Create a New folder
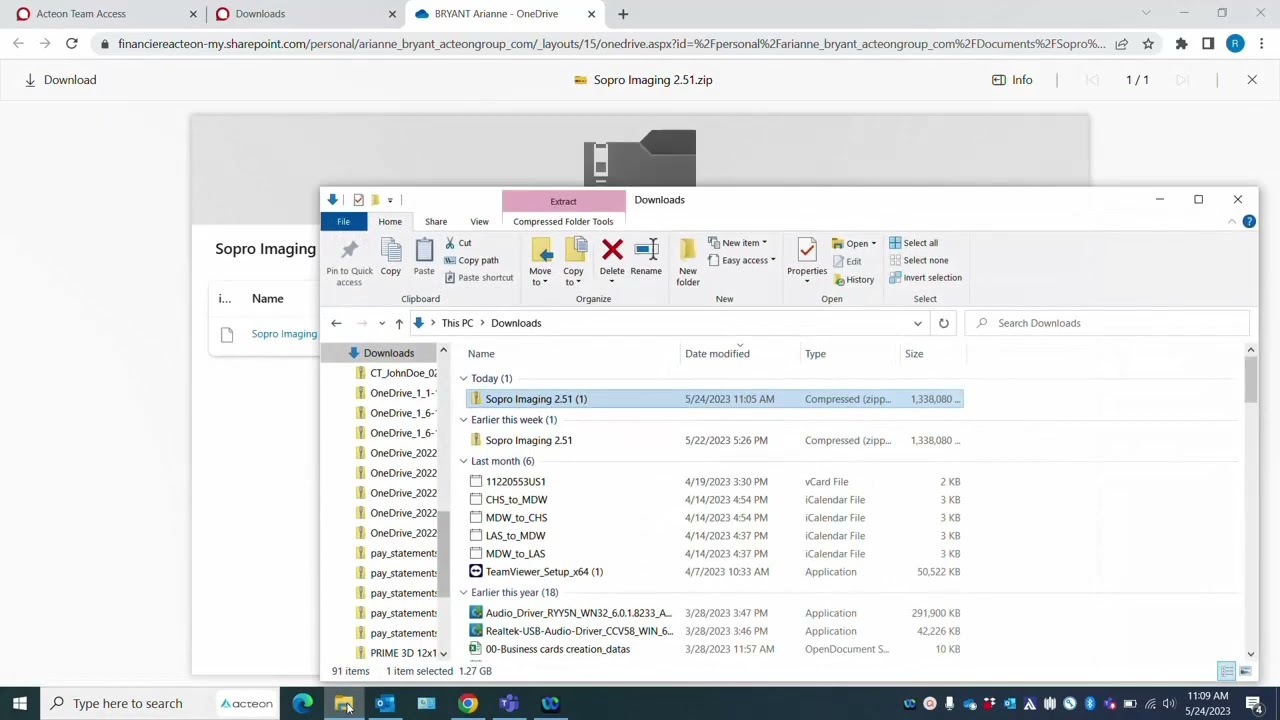The height and width of the screenshot is (720, 1280). 688,262
